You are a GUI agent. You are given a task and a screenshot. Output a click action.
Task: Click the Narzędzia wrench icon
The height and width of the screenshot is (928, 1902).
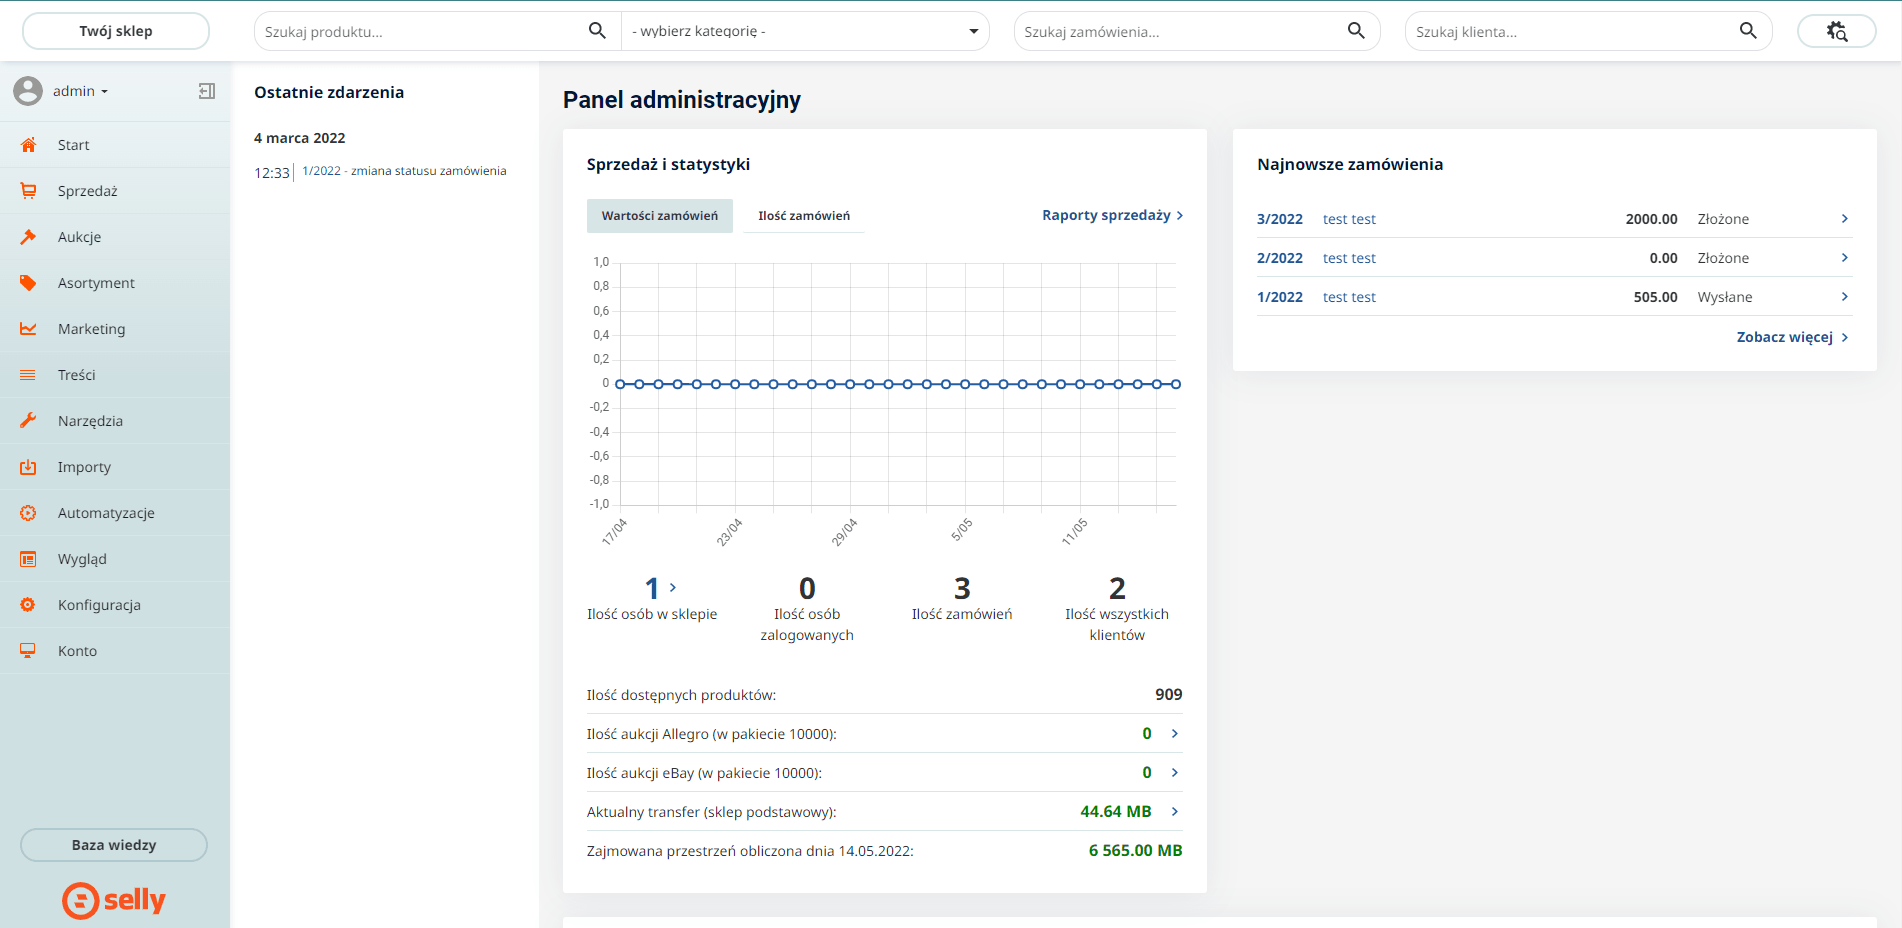tap(28, 421)
